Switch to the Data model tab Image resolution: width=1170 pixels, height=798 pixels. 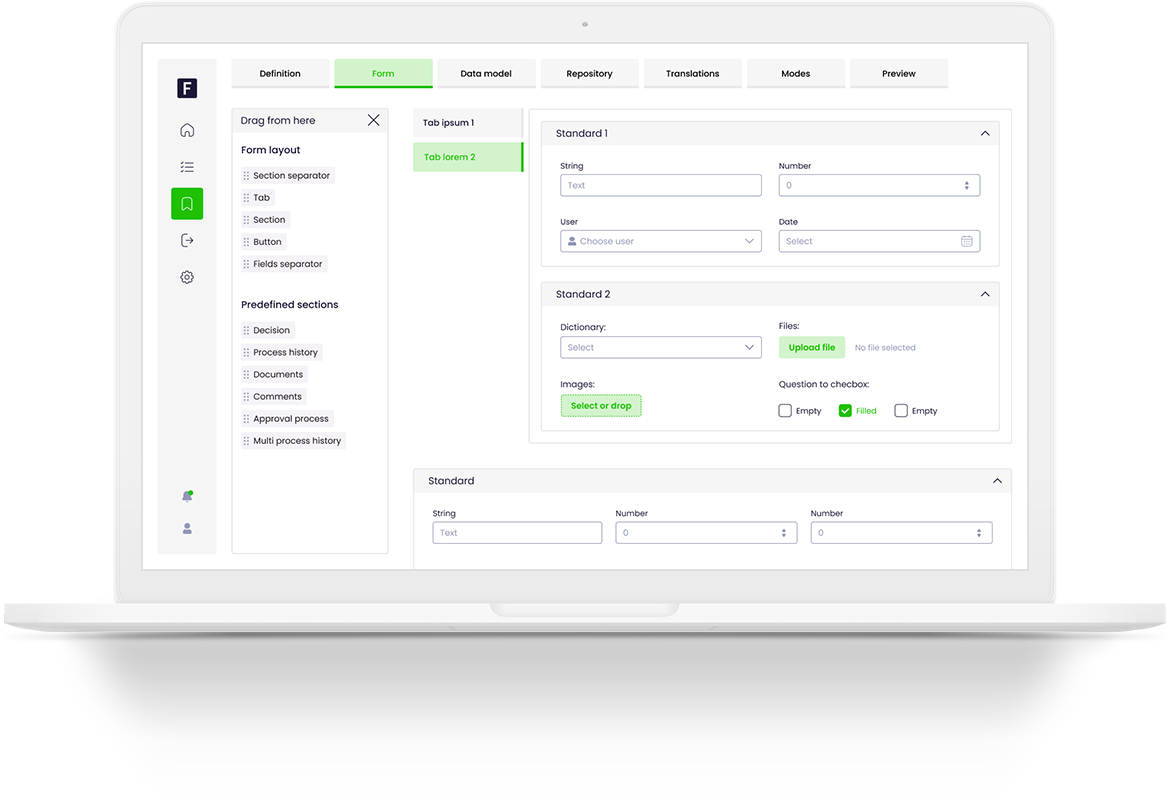(486, 74)
